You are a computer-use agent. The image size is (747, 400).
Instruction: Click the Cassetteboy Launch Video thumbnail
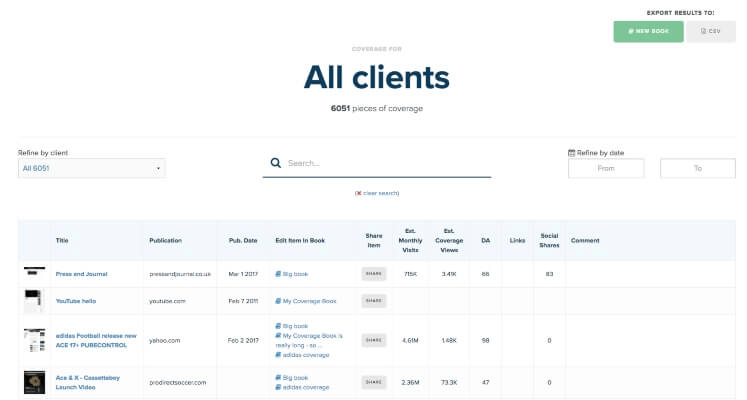pos(34,382)
